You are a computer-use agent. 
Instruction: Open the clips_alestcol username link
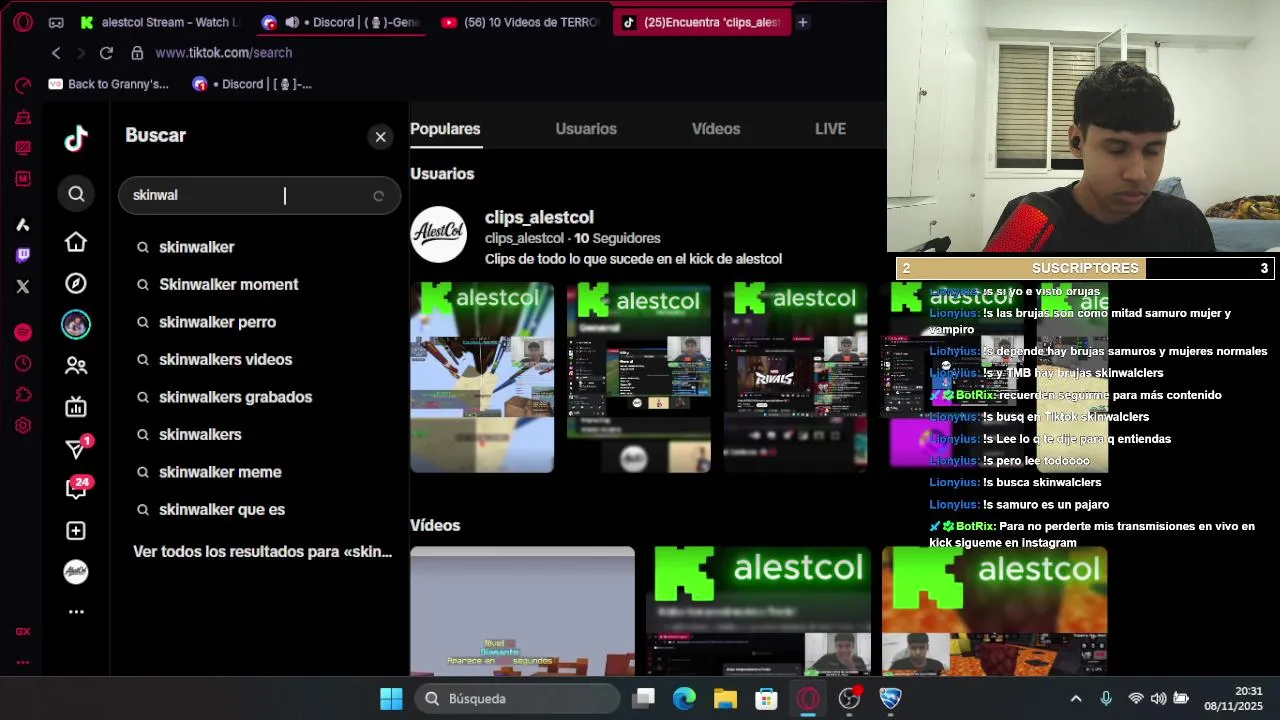pyautogui.click(x=539, y=217)
